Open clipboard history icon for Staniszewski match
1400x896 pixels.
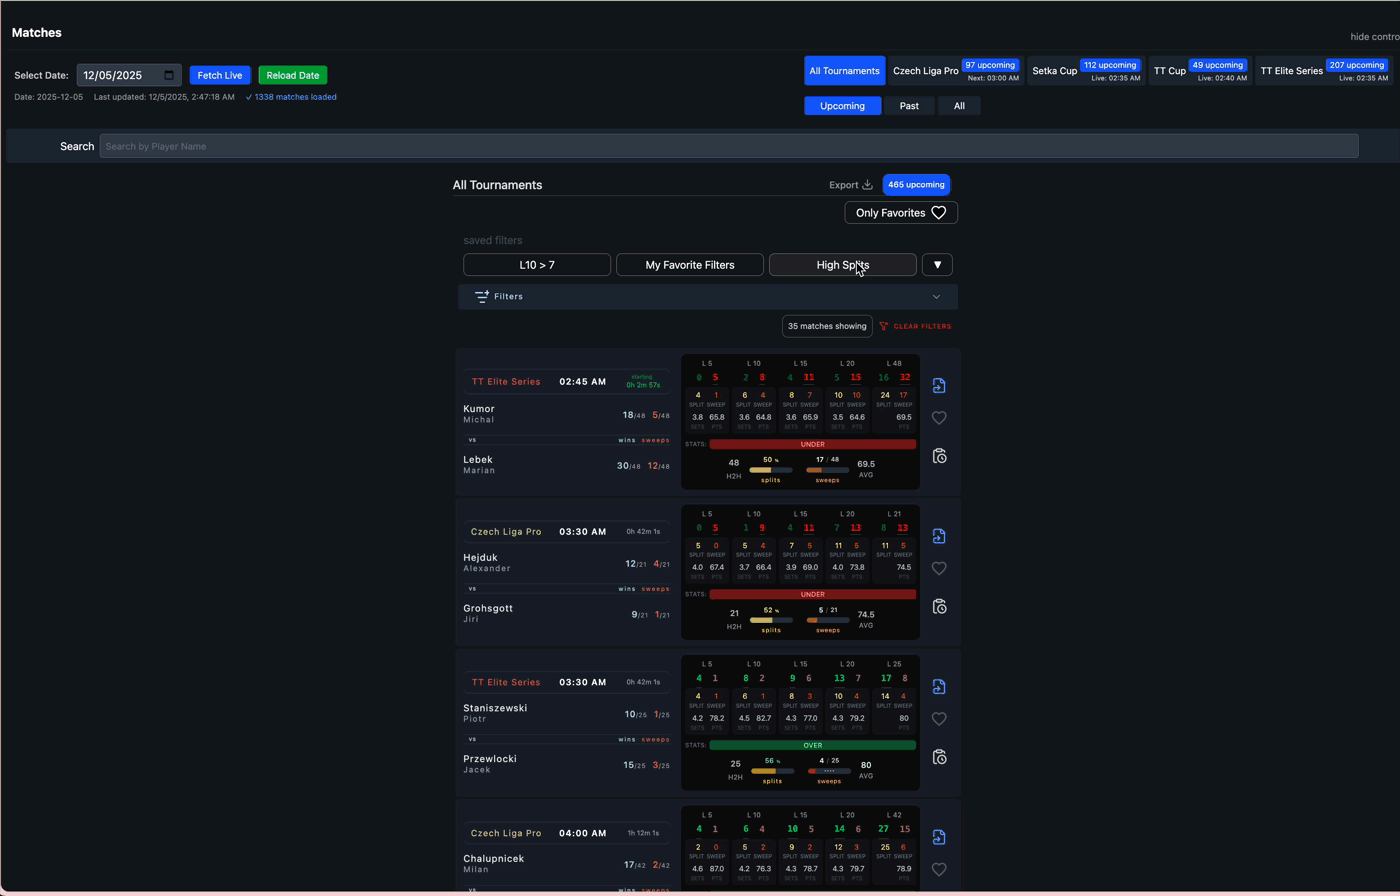pyautogui.click(x=939, y=757)
